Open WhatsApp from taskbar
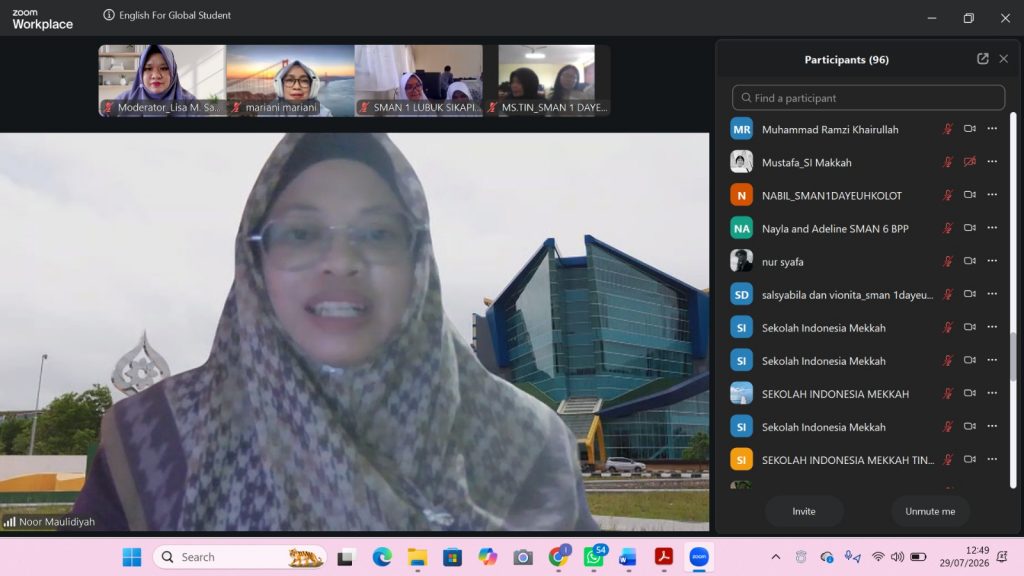1024x576 pixels. (594, 557)
